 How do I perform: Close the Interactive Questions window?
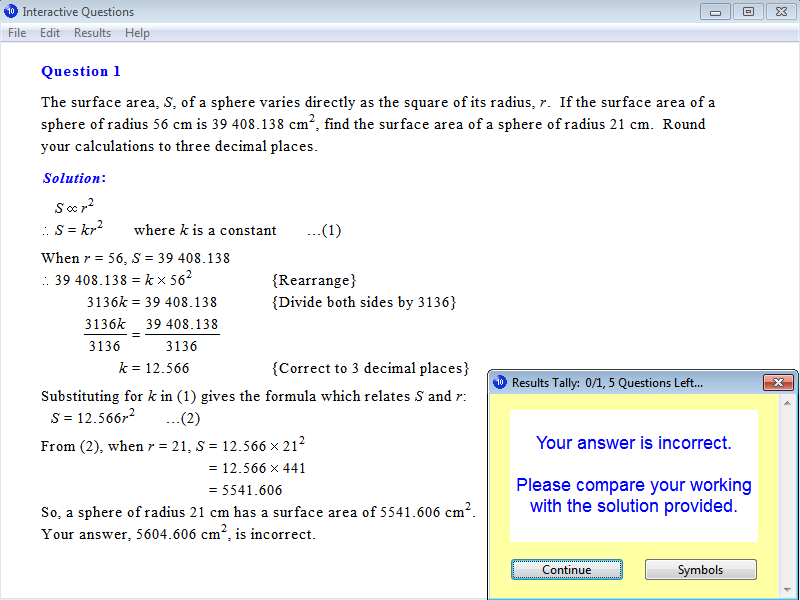[781, 12]
